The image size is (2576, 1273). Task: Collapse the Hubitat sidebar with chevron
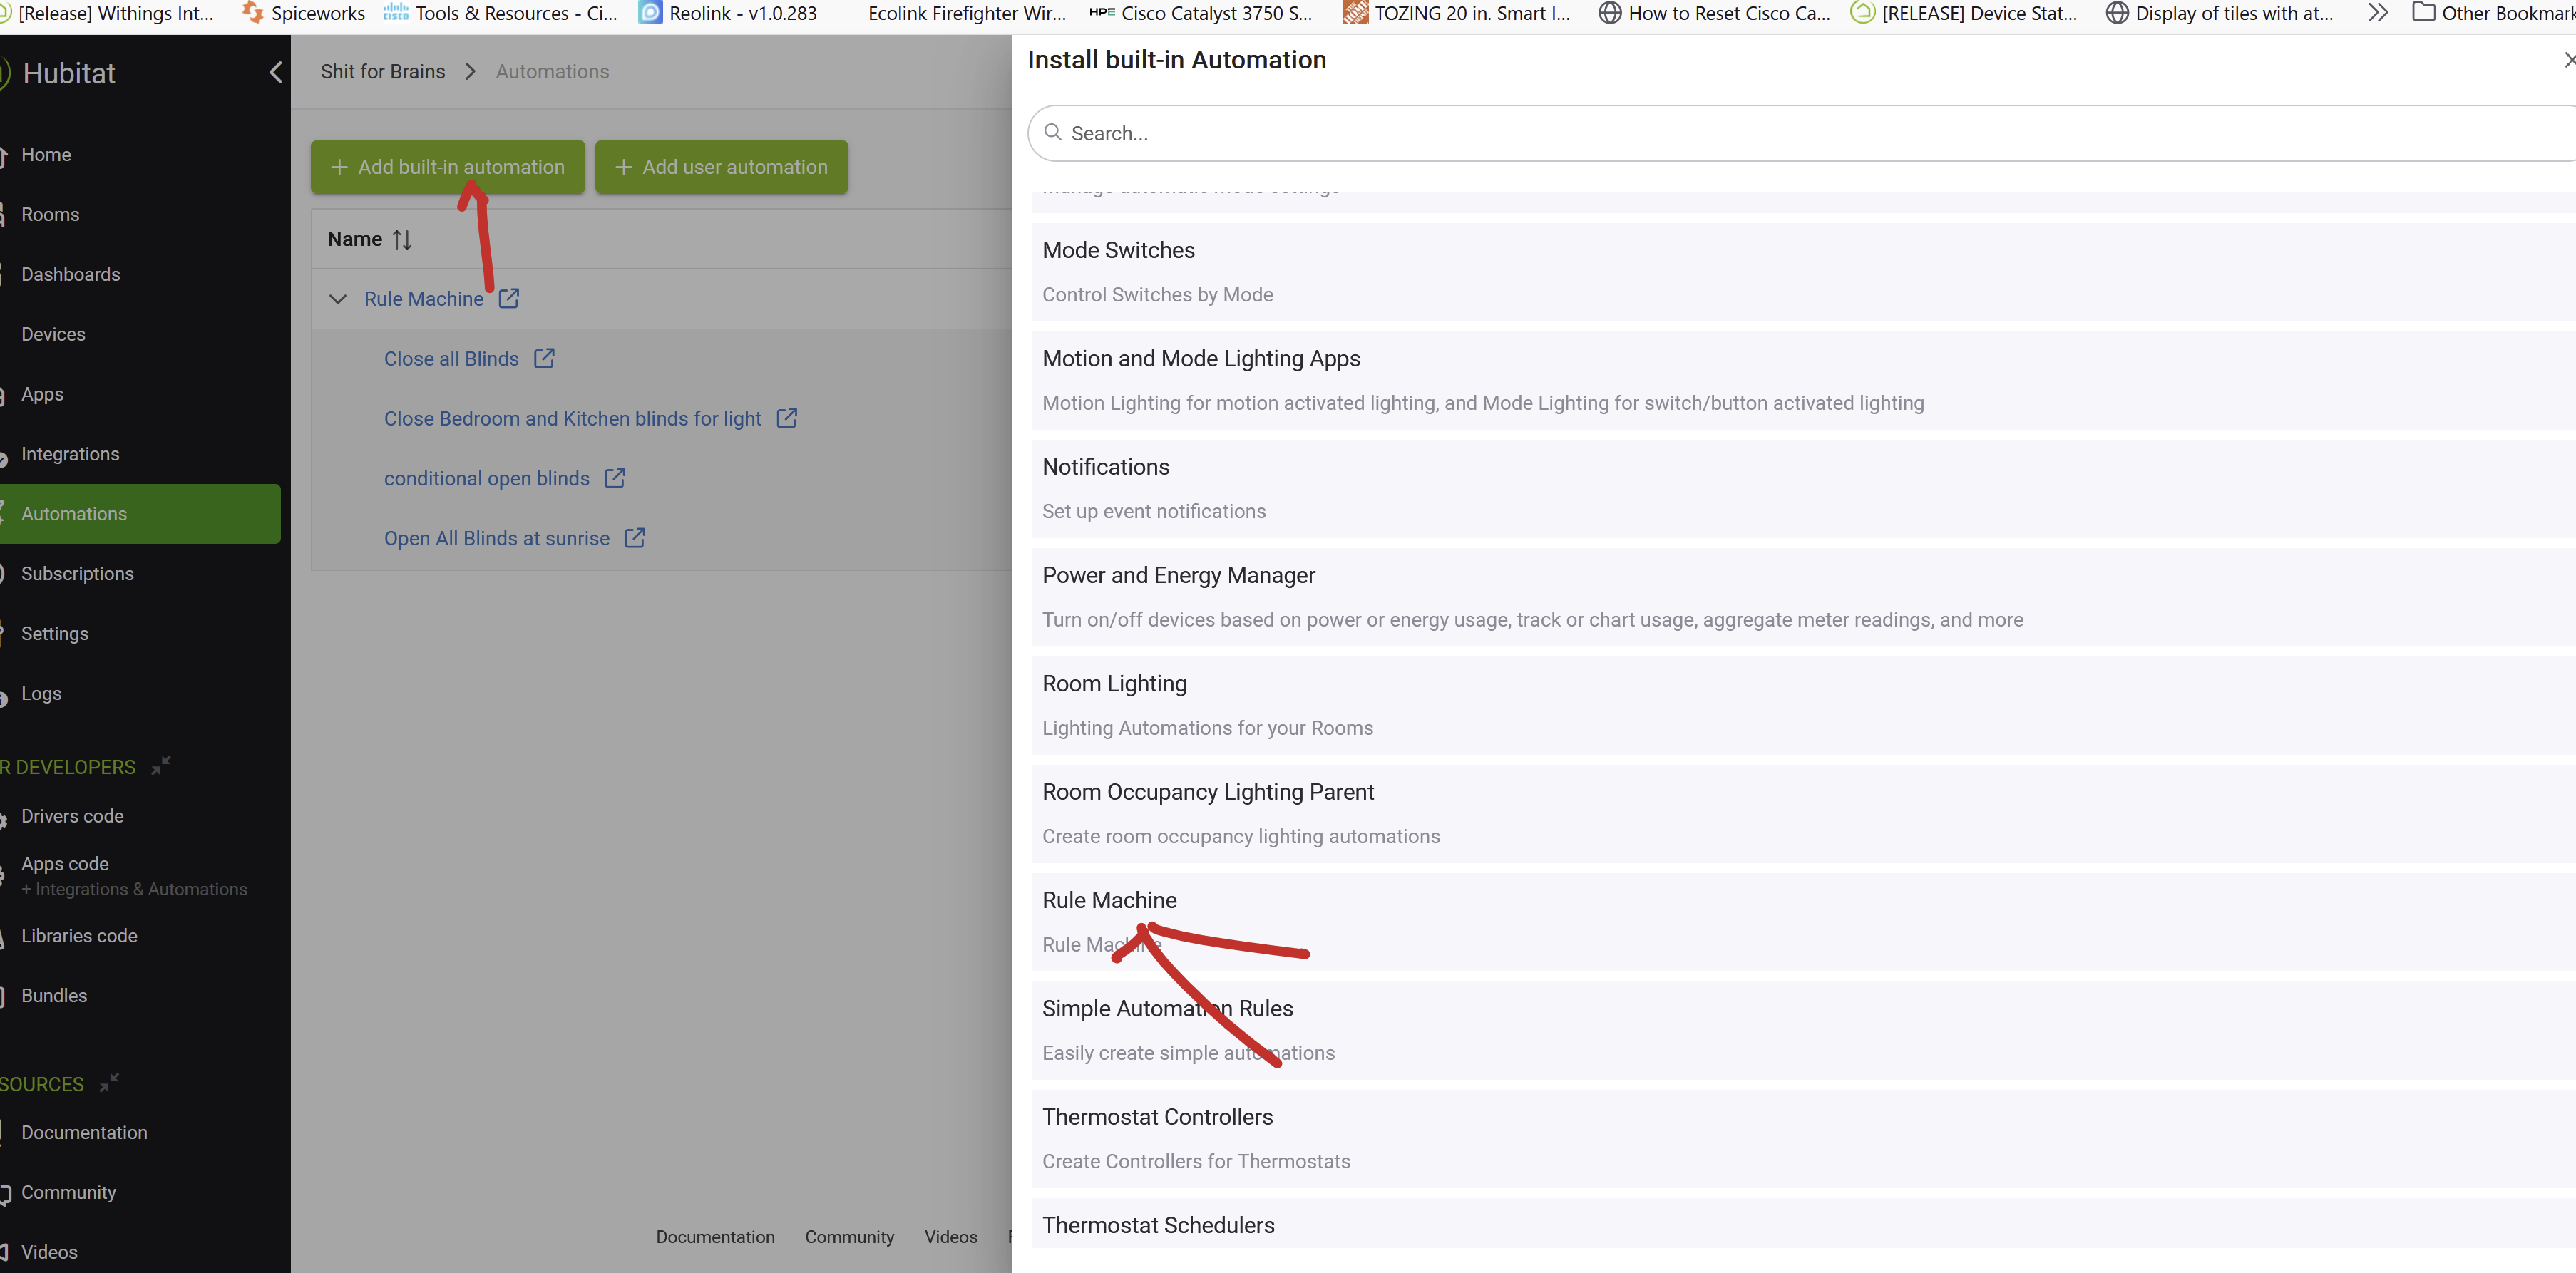tap(275, 73)
